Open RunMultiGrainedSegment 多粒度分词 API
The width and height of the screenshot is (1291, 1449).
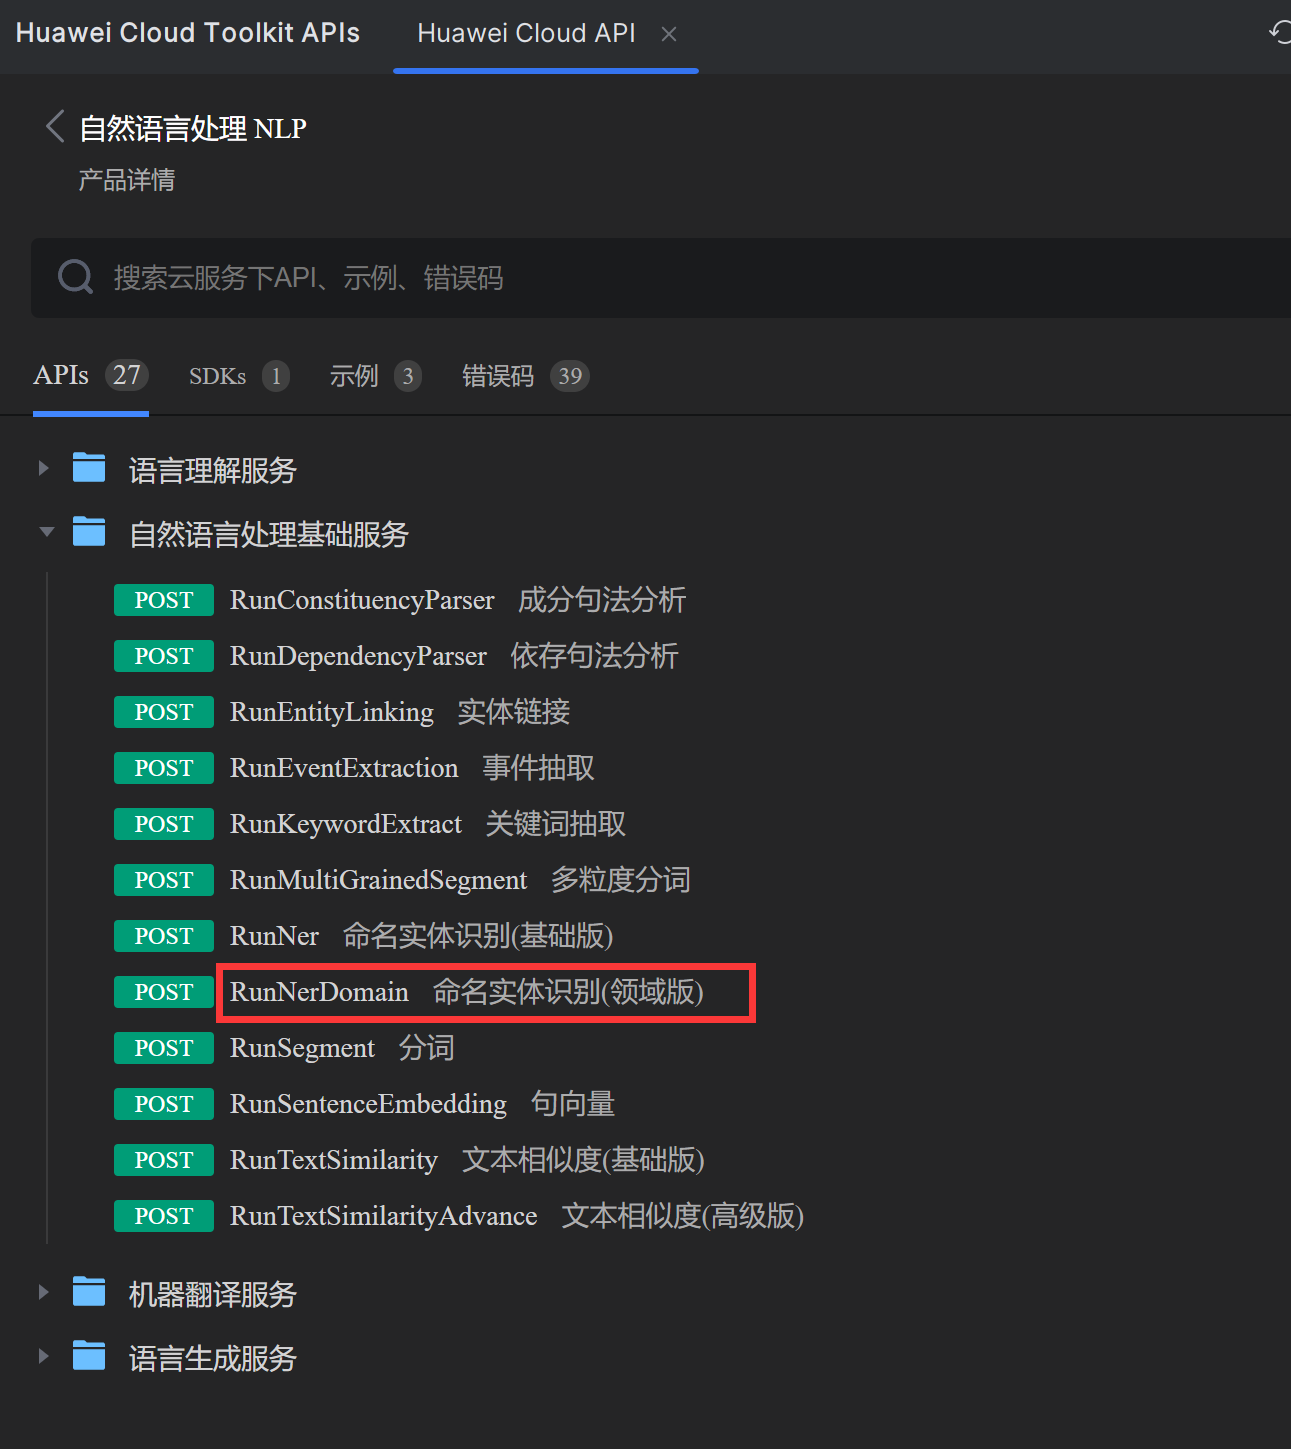coord(460,880)
